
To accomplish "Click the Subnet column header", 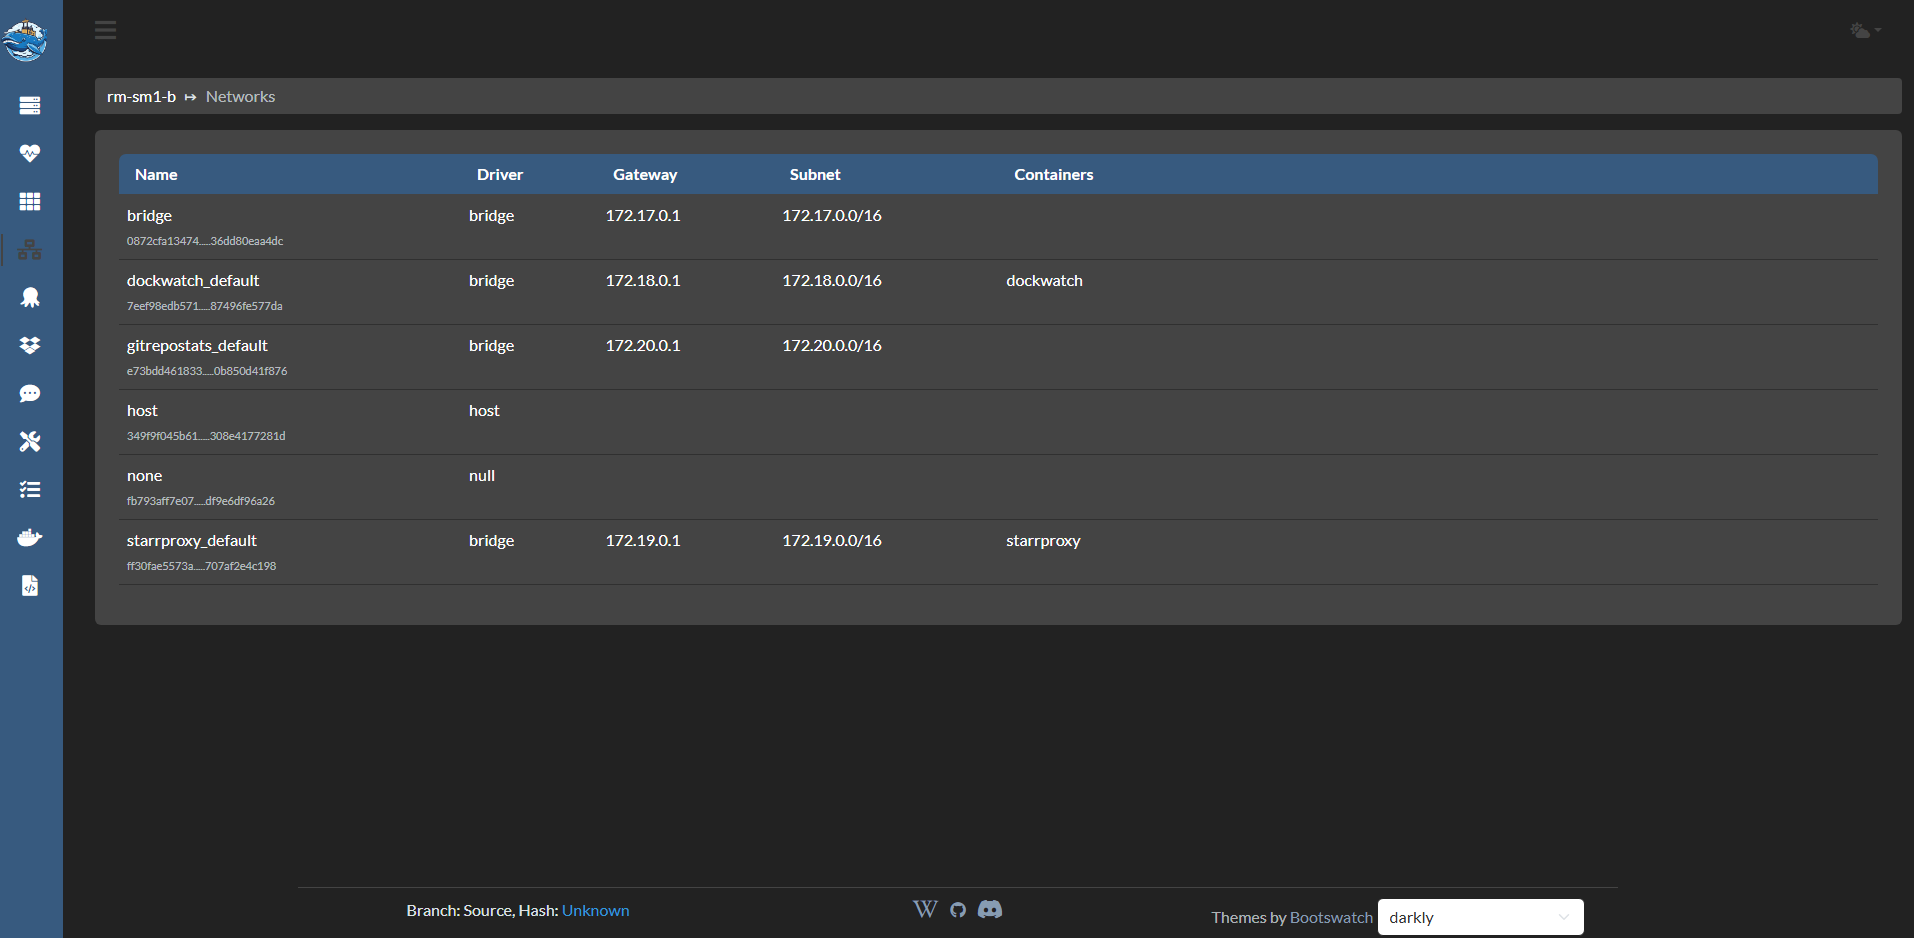I will pyautogui.click(x=815, y=174).
